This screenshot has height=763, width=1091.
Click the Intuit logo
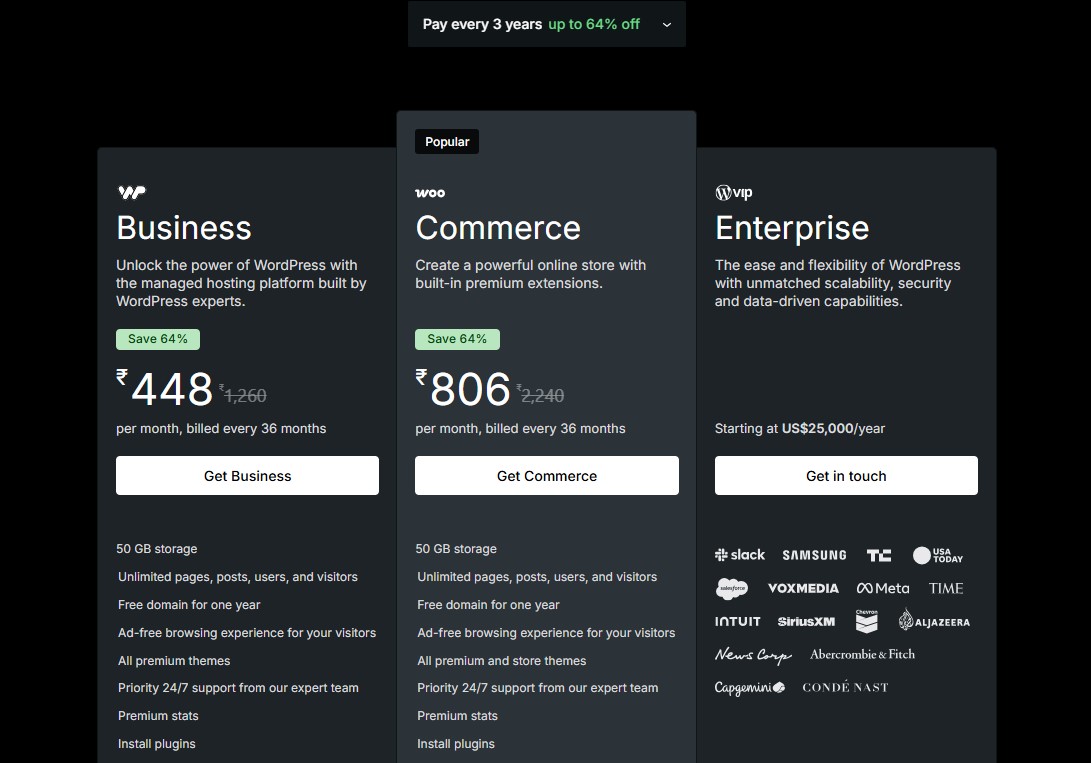[737, 621]
